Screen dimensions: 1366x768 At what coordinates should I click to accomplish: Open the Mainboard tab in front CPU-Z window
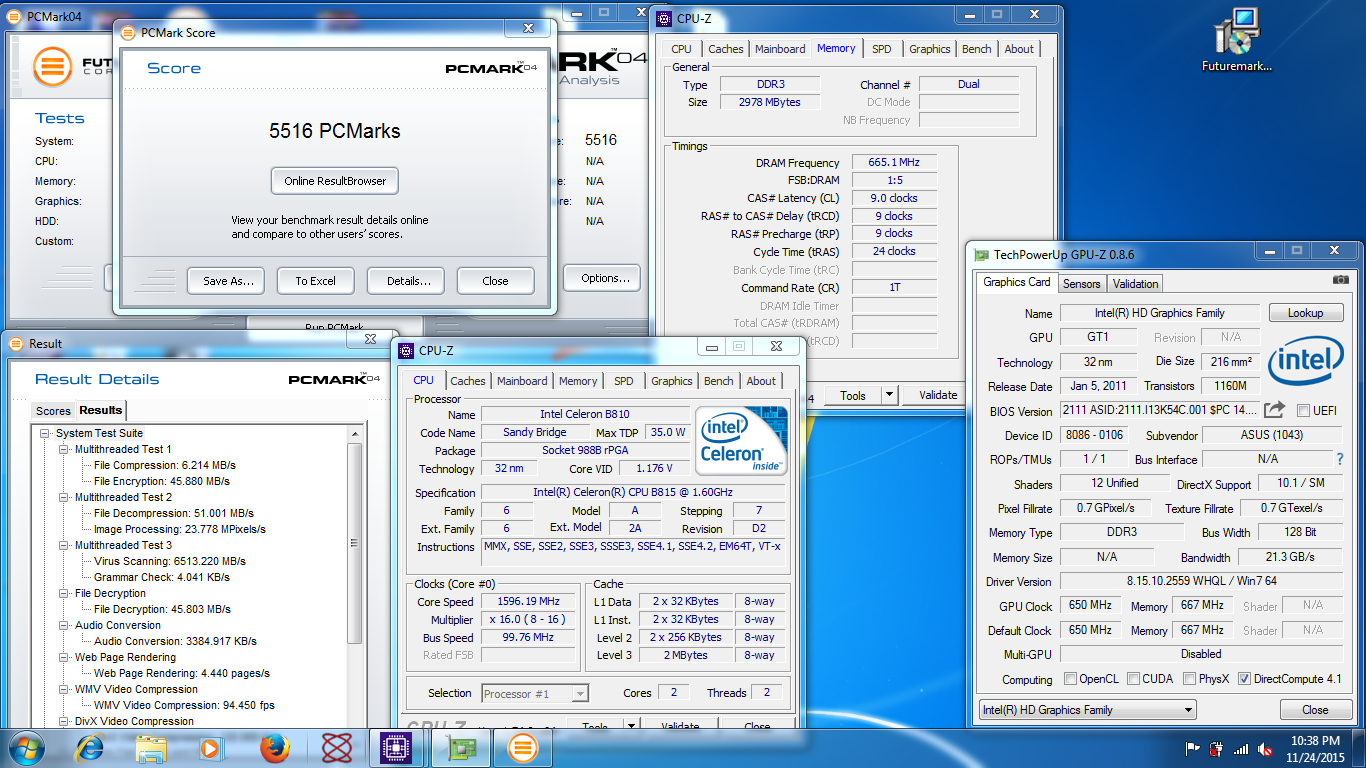click(x=522, y=381)
